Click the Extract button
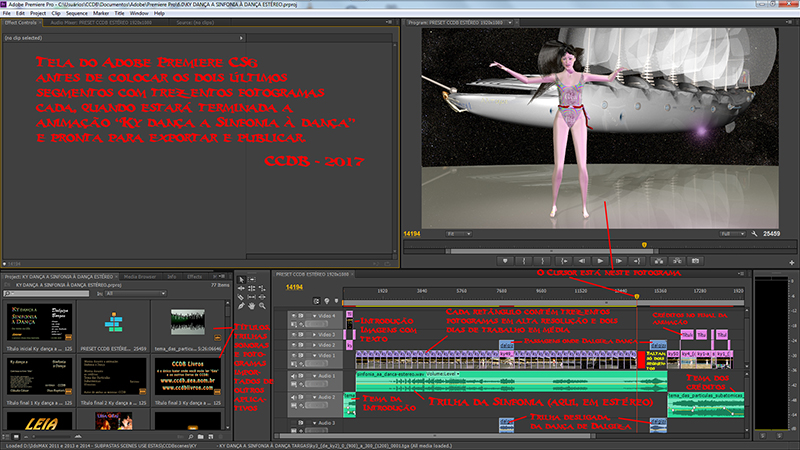800x450 pixels. click(677, 261)
